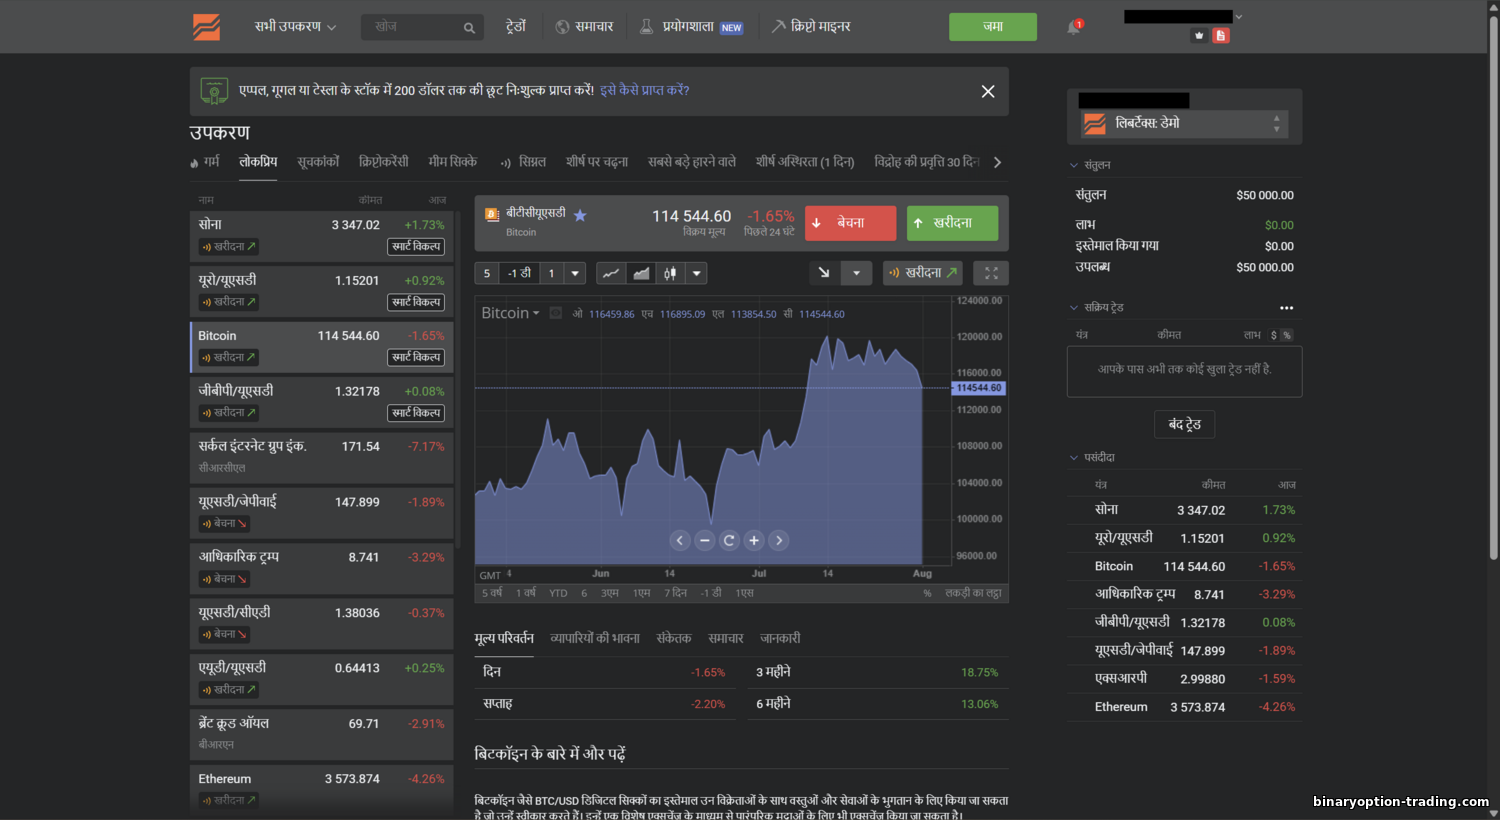
Task: Collapse the संतुलन section
Action: [1074, 165]
